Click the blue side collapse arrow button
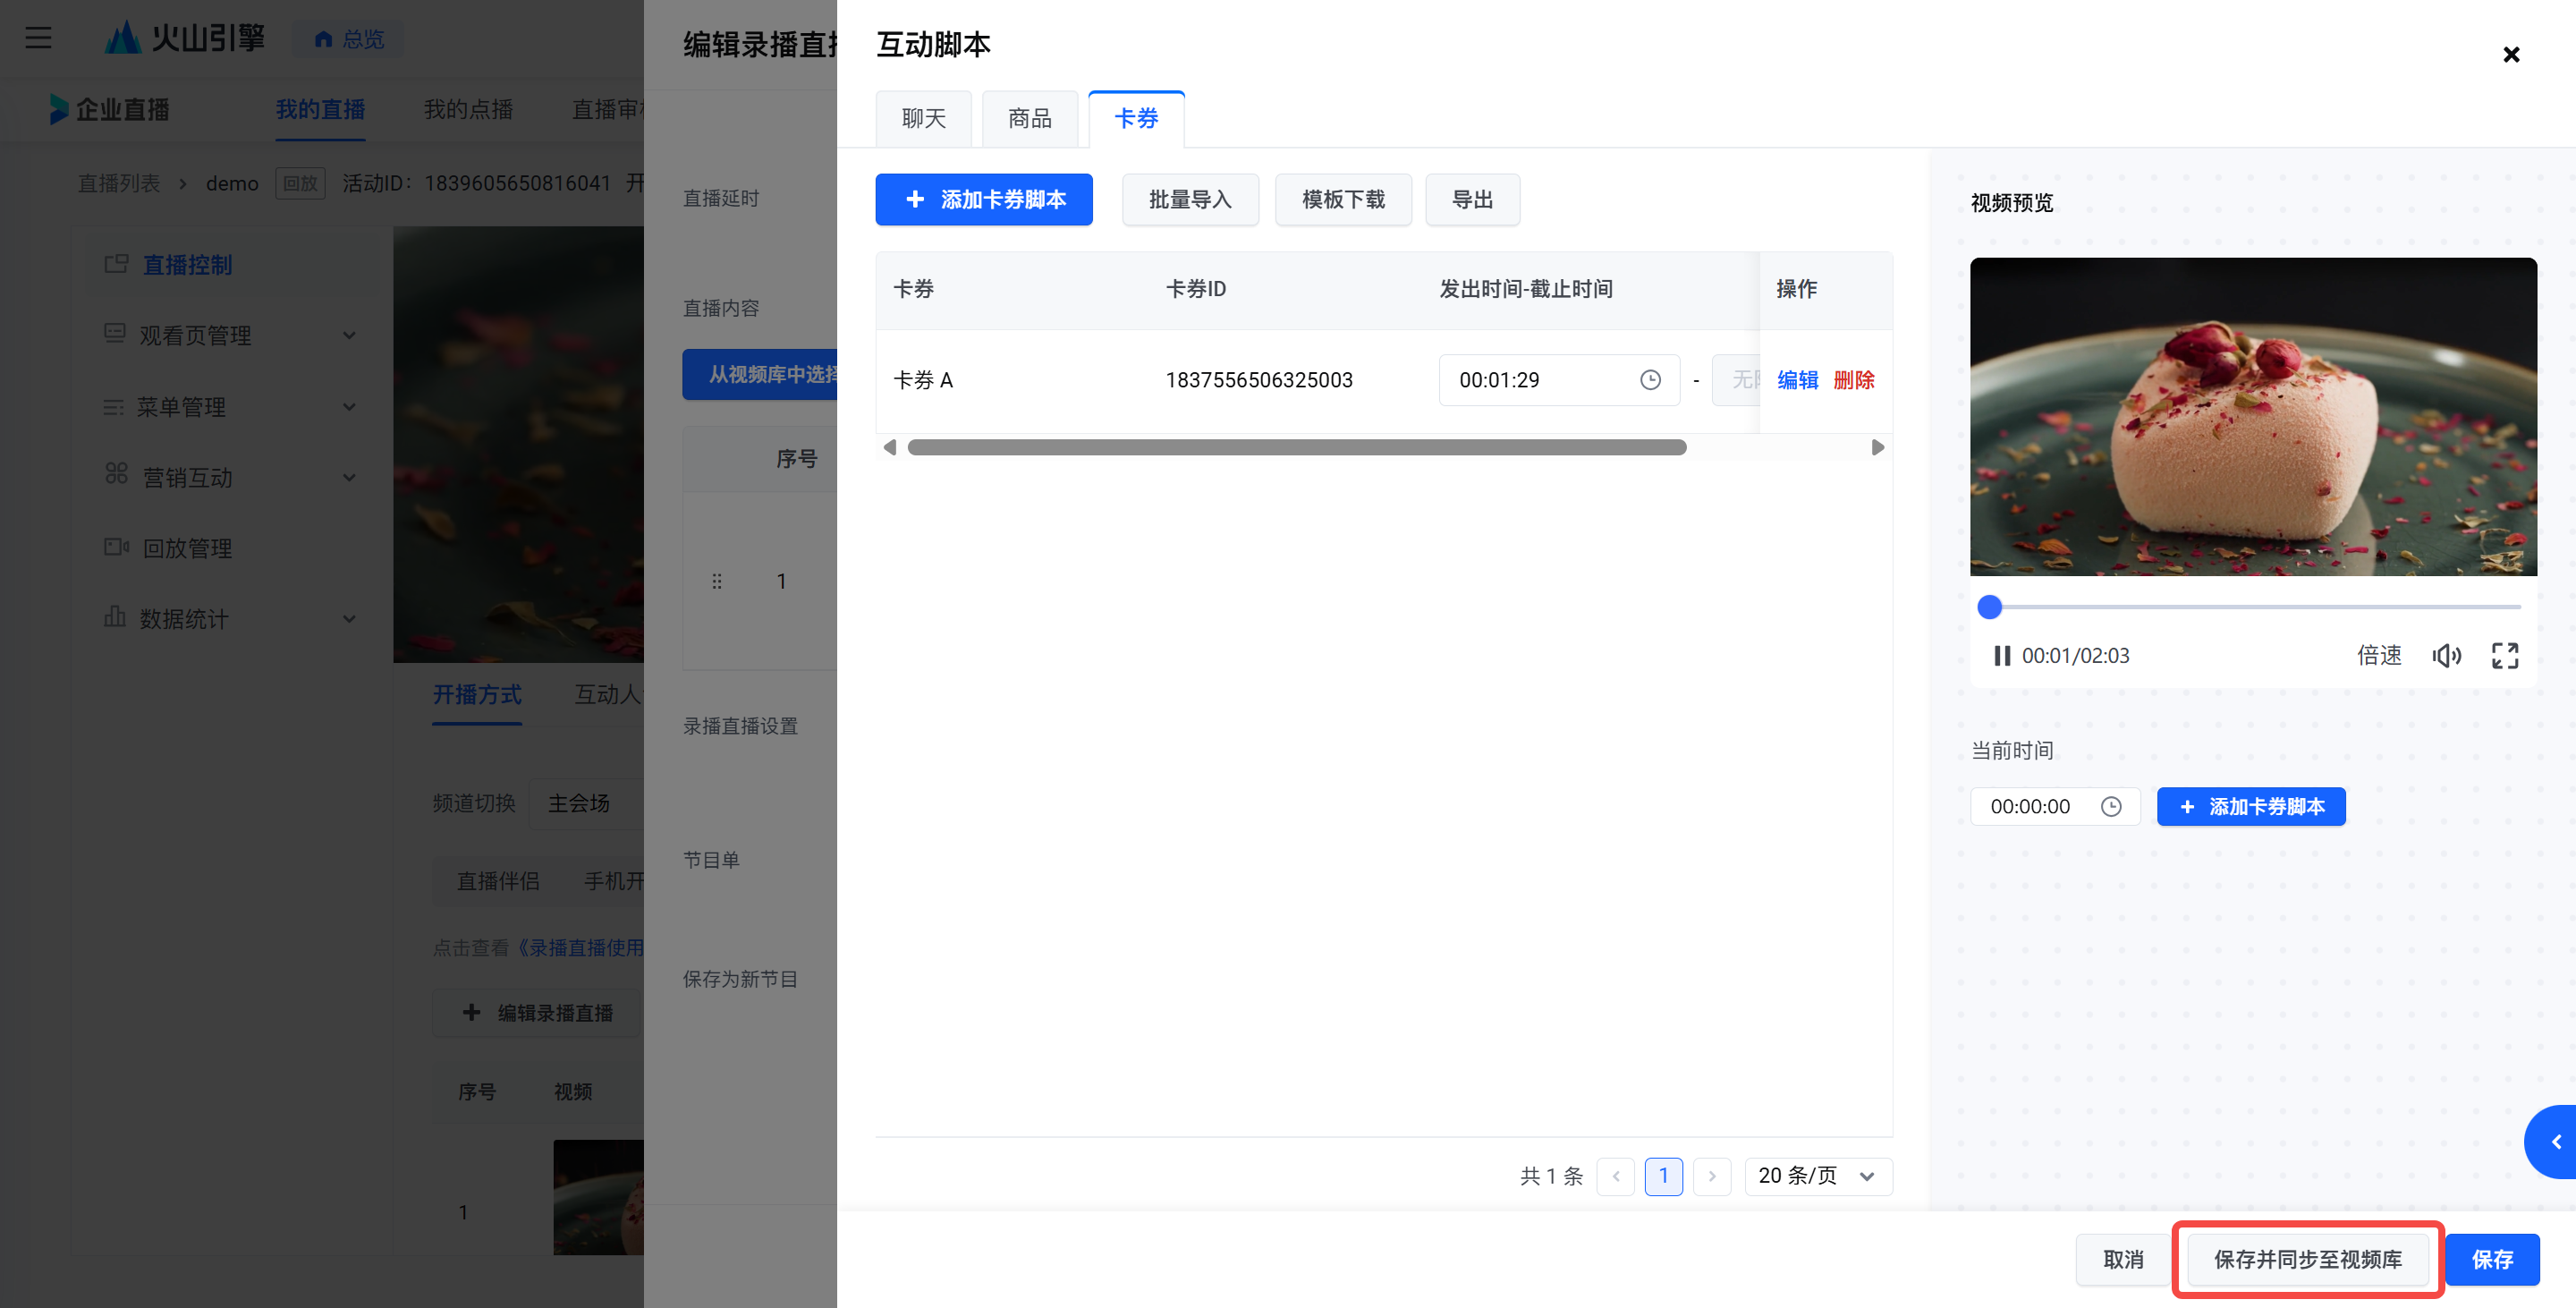This screenshot has height=1308, width=2576. coord(2555,1142)
